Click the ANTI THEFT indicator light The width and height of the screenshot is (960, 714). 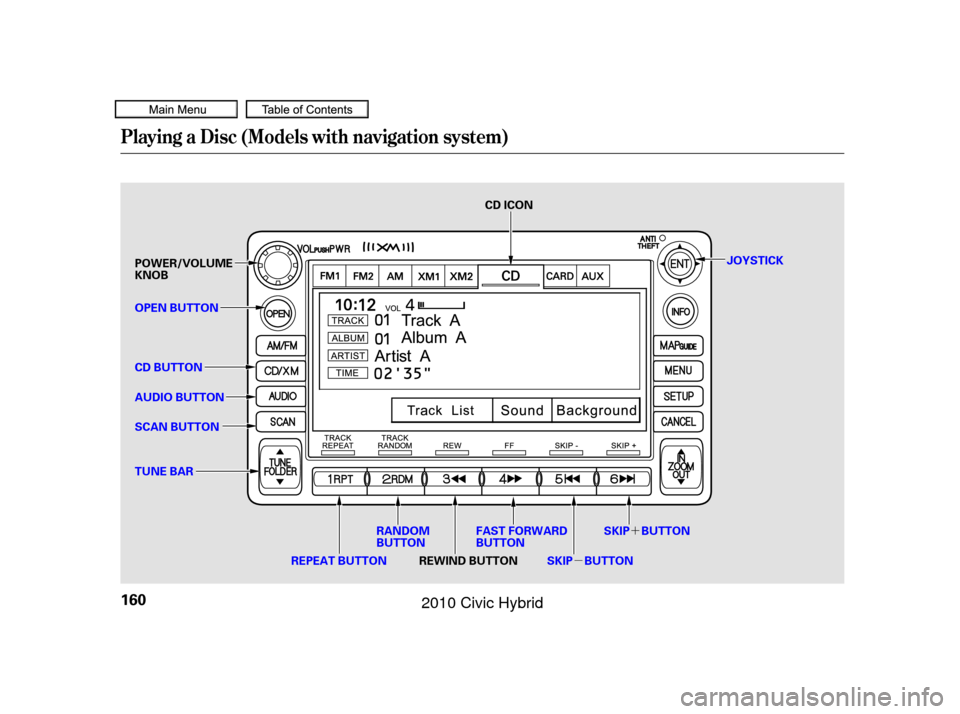(x=662, y=238)
